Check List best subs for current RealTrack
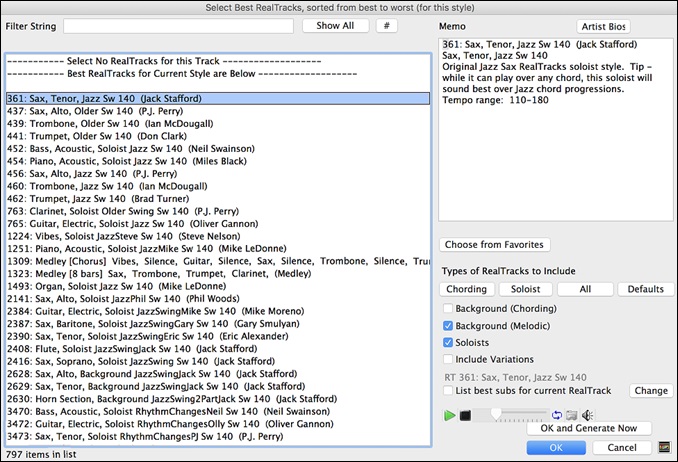This screenshot has width=678, height=462. pos(447,390)
